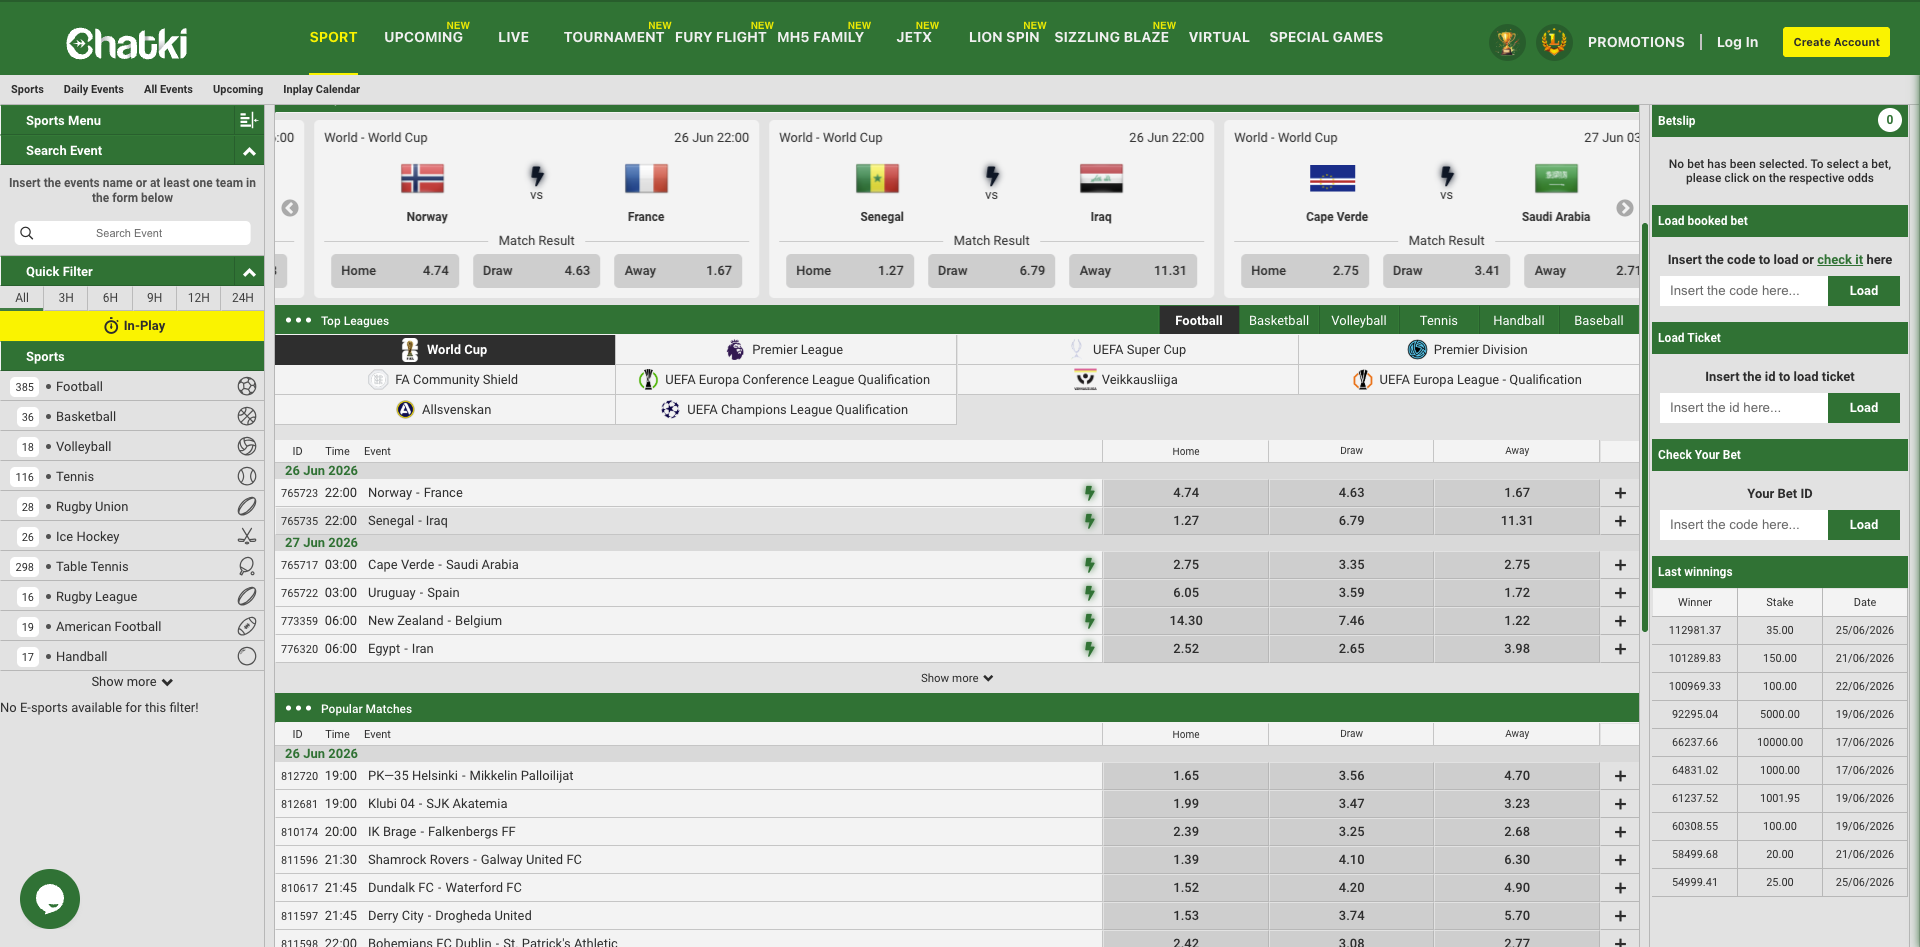Viewport: 1920px width, 947px height.
Task: Click the Tennis ball icon in sidebar
Action: pyautogui.click(x=247, y=476)
